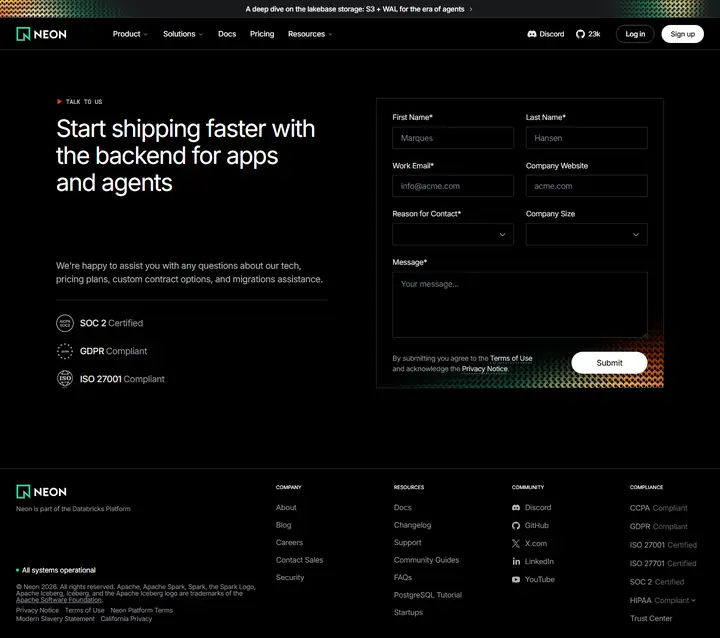720x638 pixels.
Task: Open the About link in footer
Action: (x=286, y=508)
